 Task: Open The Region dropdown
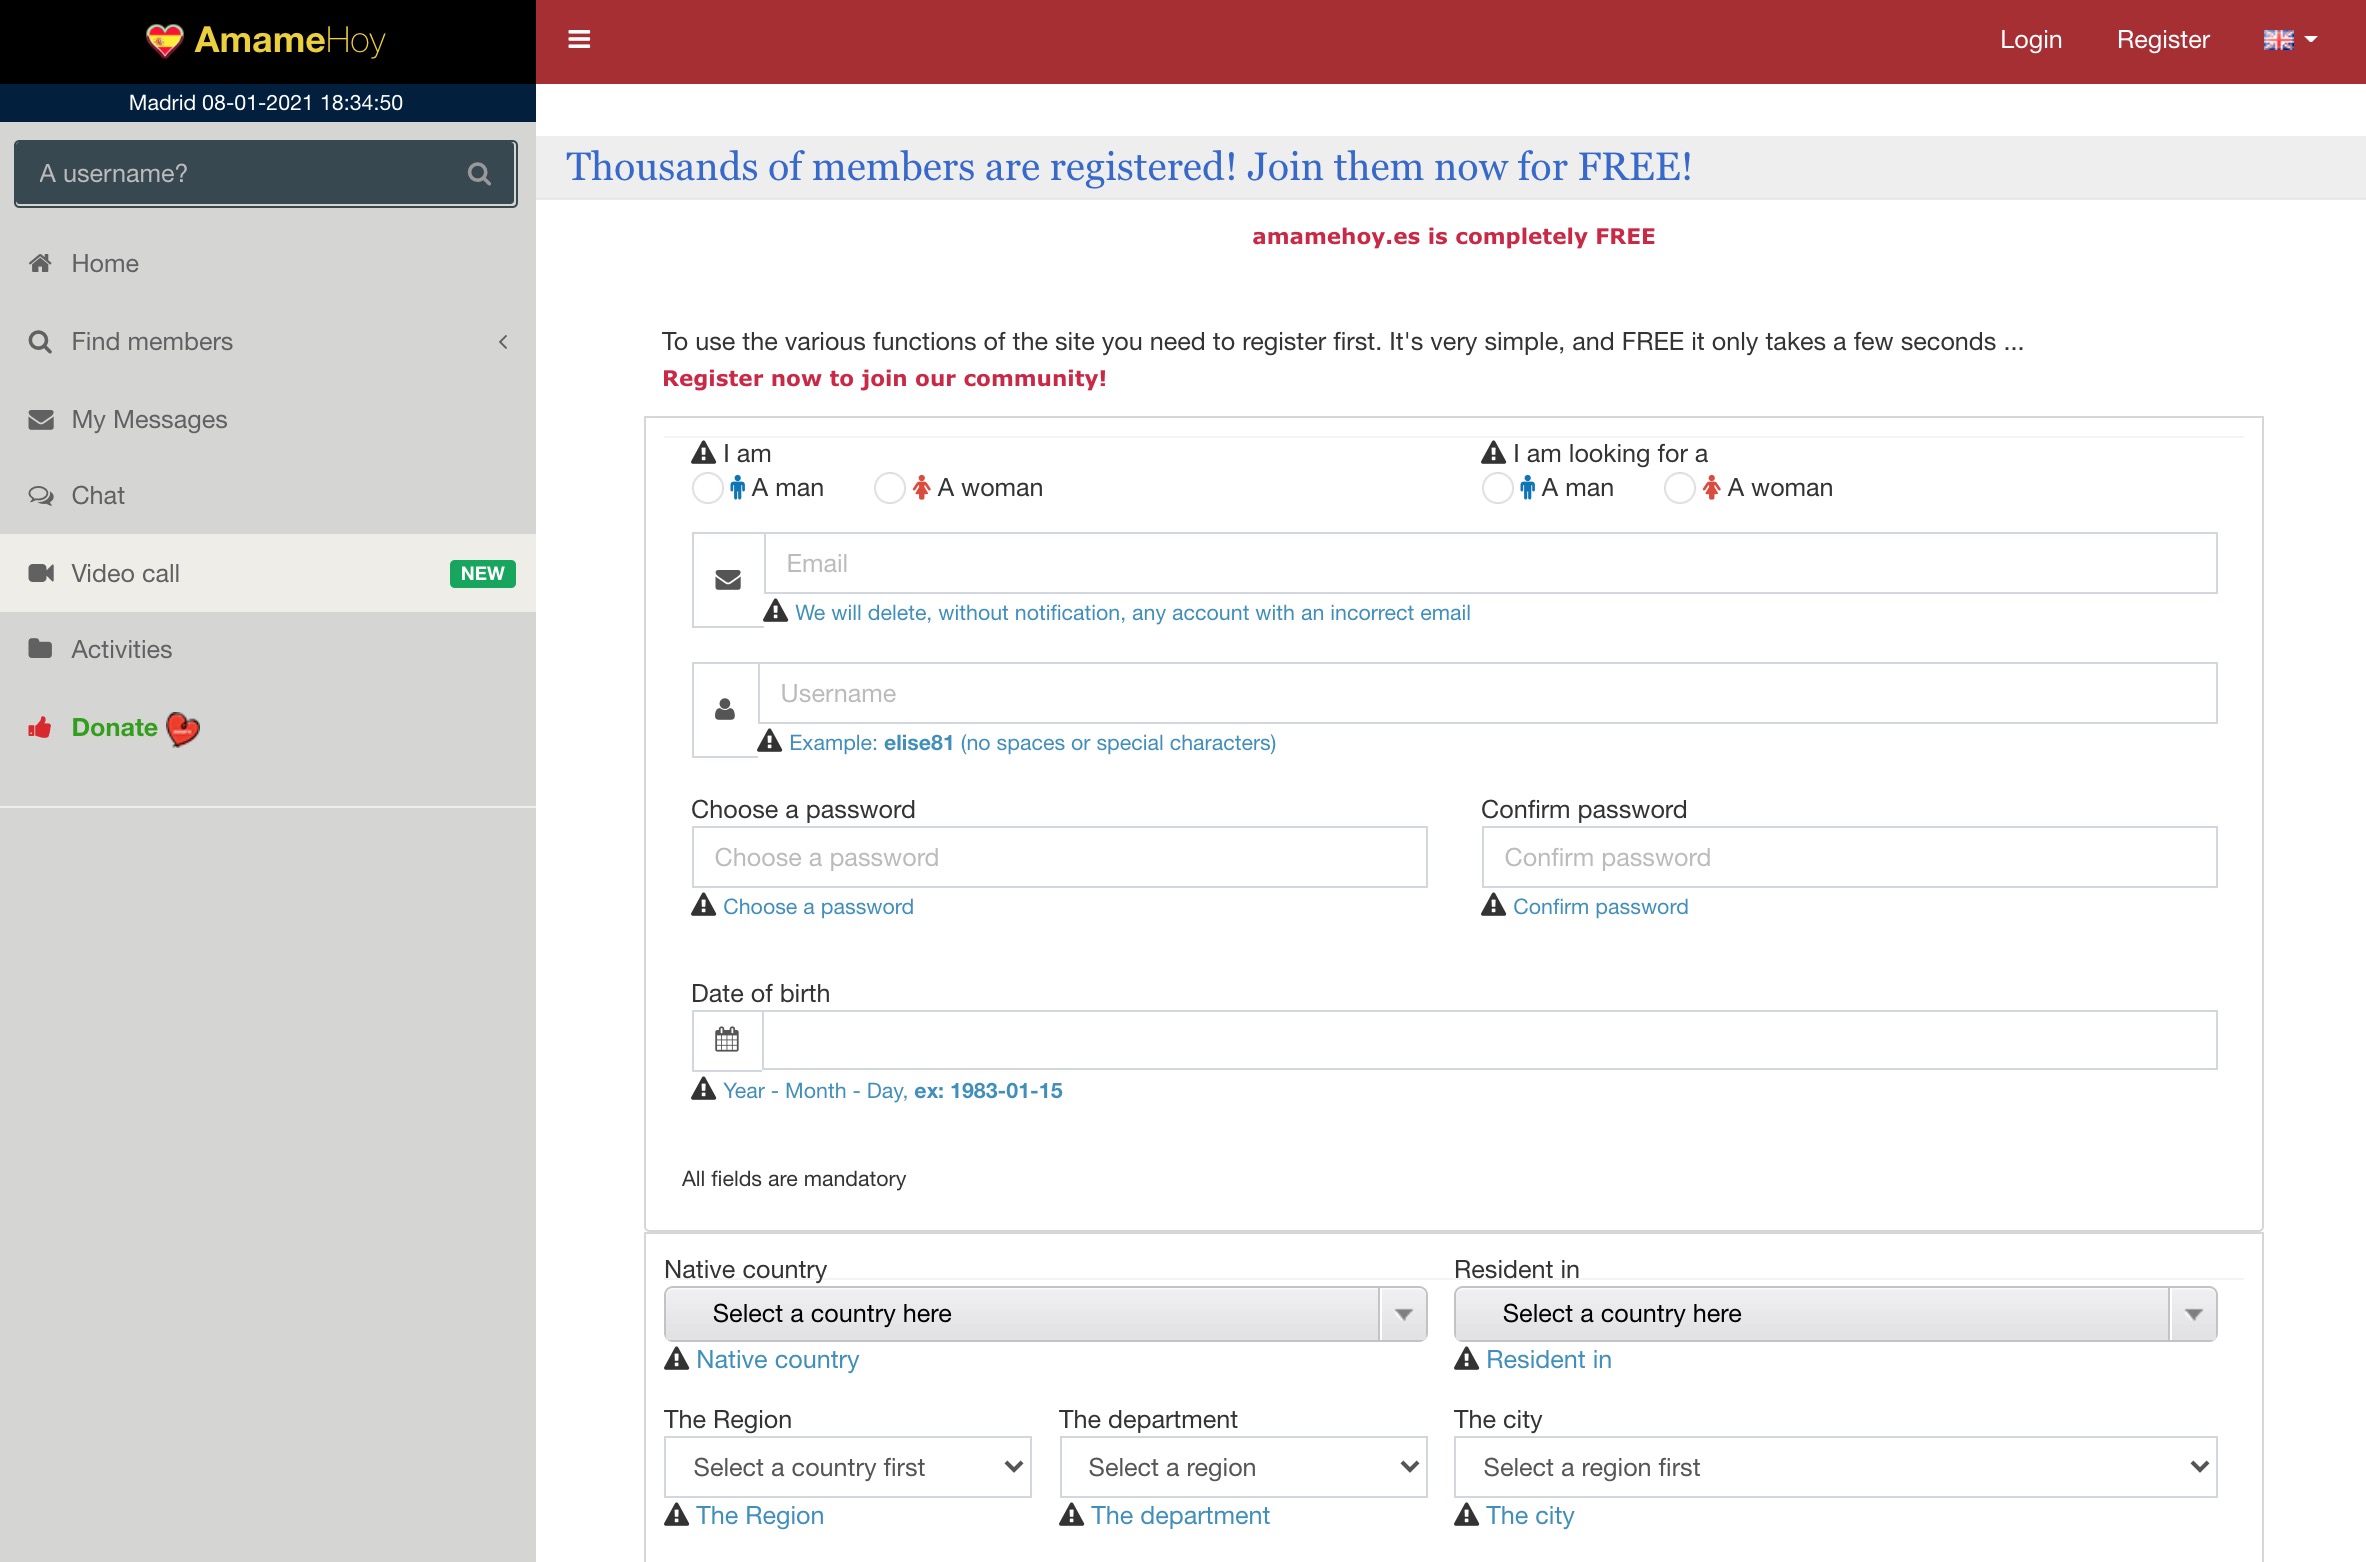pyautogui.click(x=847, y=1467)
